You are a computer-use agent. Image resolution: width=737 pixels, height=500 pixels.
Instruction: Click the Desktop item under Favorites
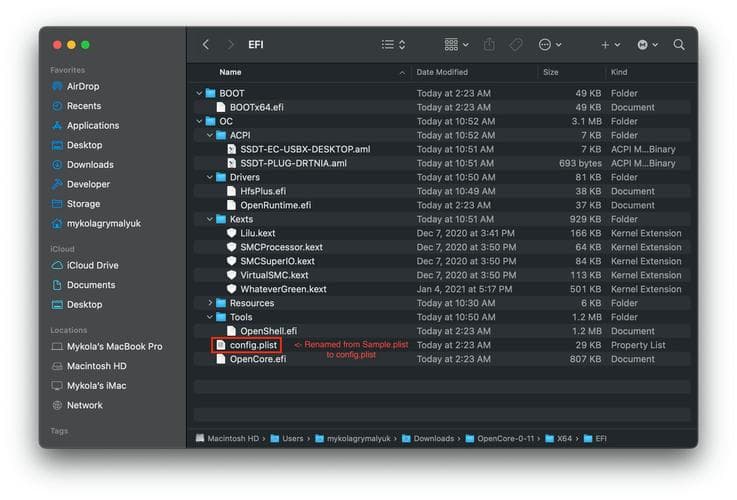pyautogui.click(x=77, y=145)
